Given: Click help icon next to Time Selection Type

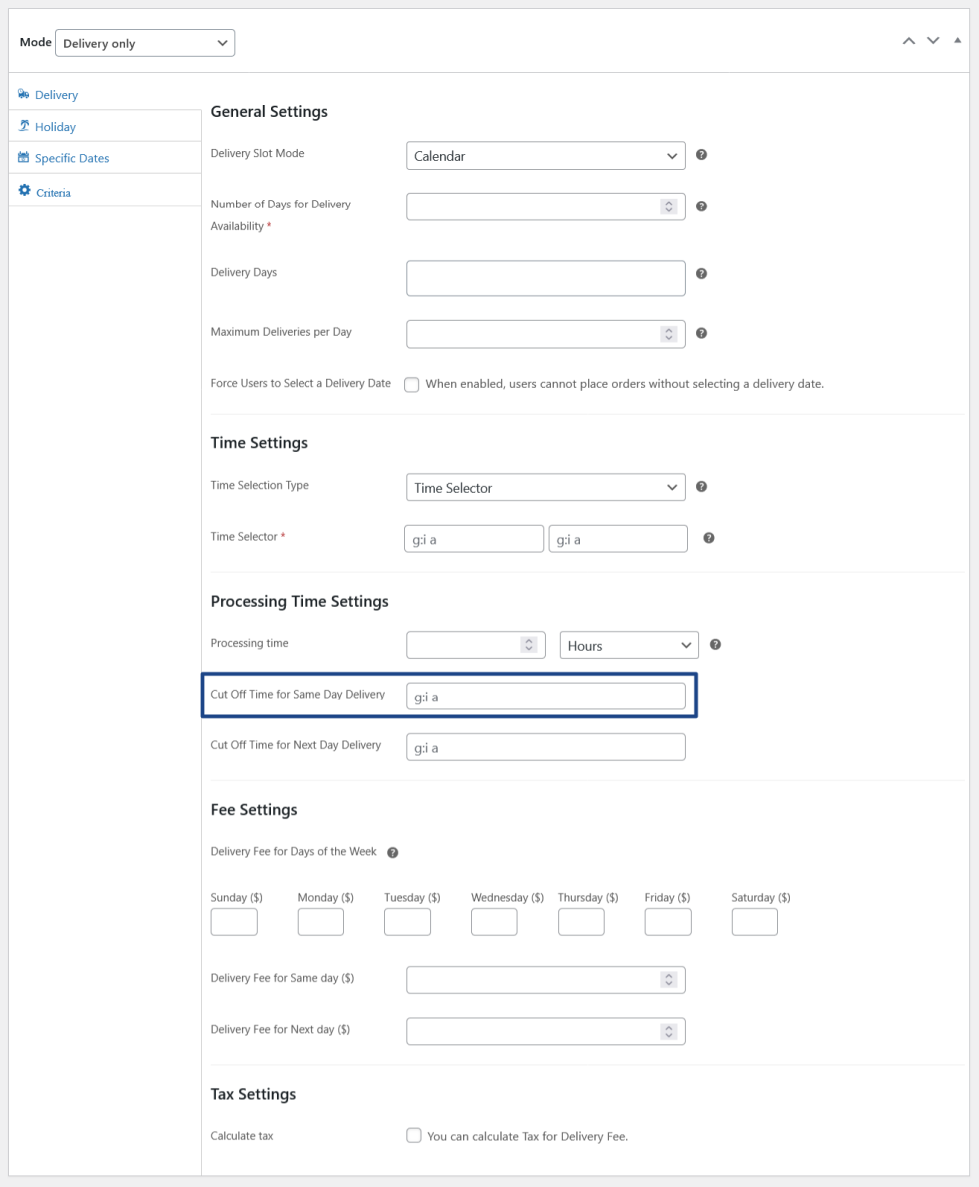Looking at the screenshot, I should 702,487.
